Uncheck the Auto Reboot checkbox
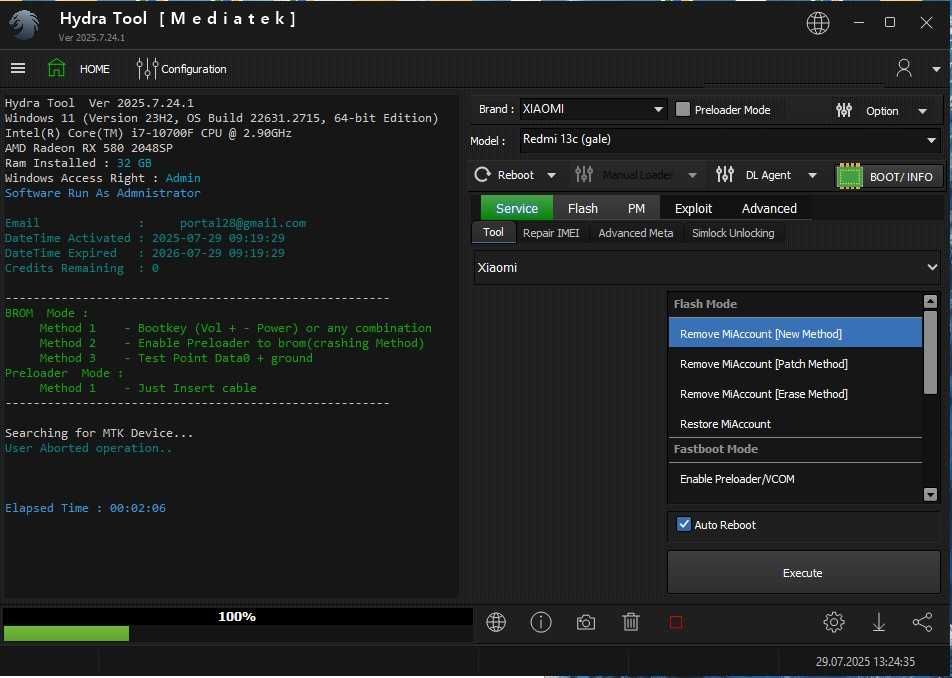 click(x=684, y=524)
